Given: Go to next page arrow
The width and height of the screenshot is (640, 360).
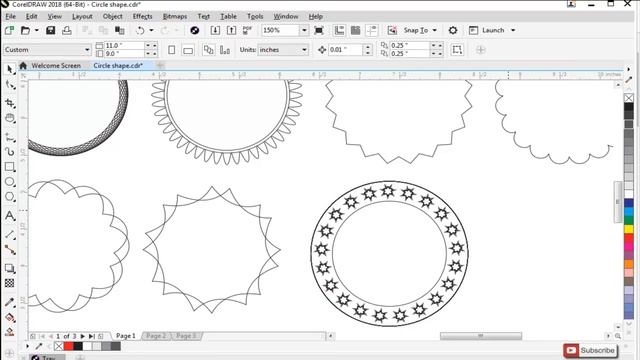Looking at the screenshot, I should coord(82,336).
